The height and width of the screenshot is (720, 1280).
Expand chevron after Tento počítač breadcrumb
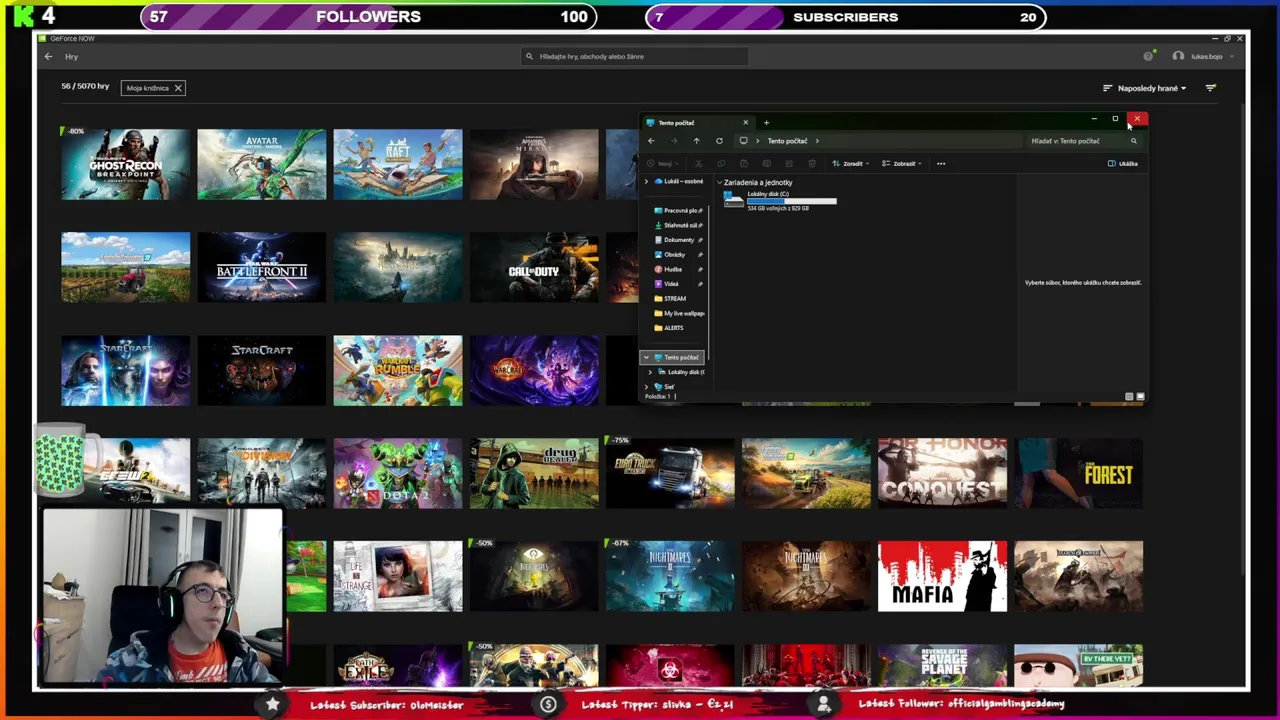point(817,141)
